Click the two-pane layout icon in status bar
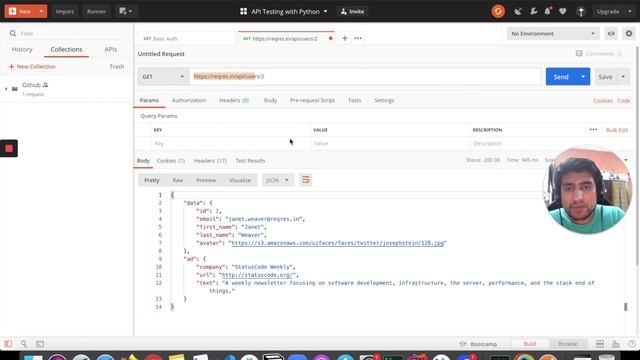This screenshot has width=640, height=360. (600, 344)
